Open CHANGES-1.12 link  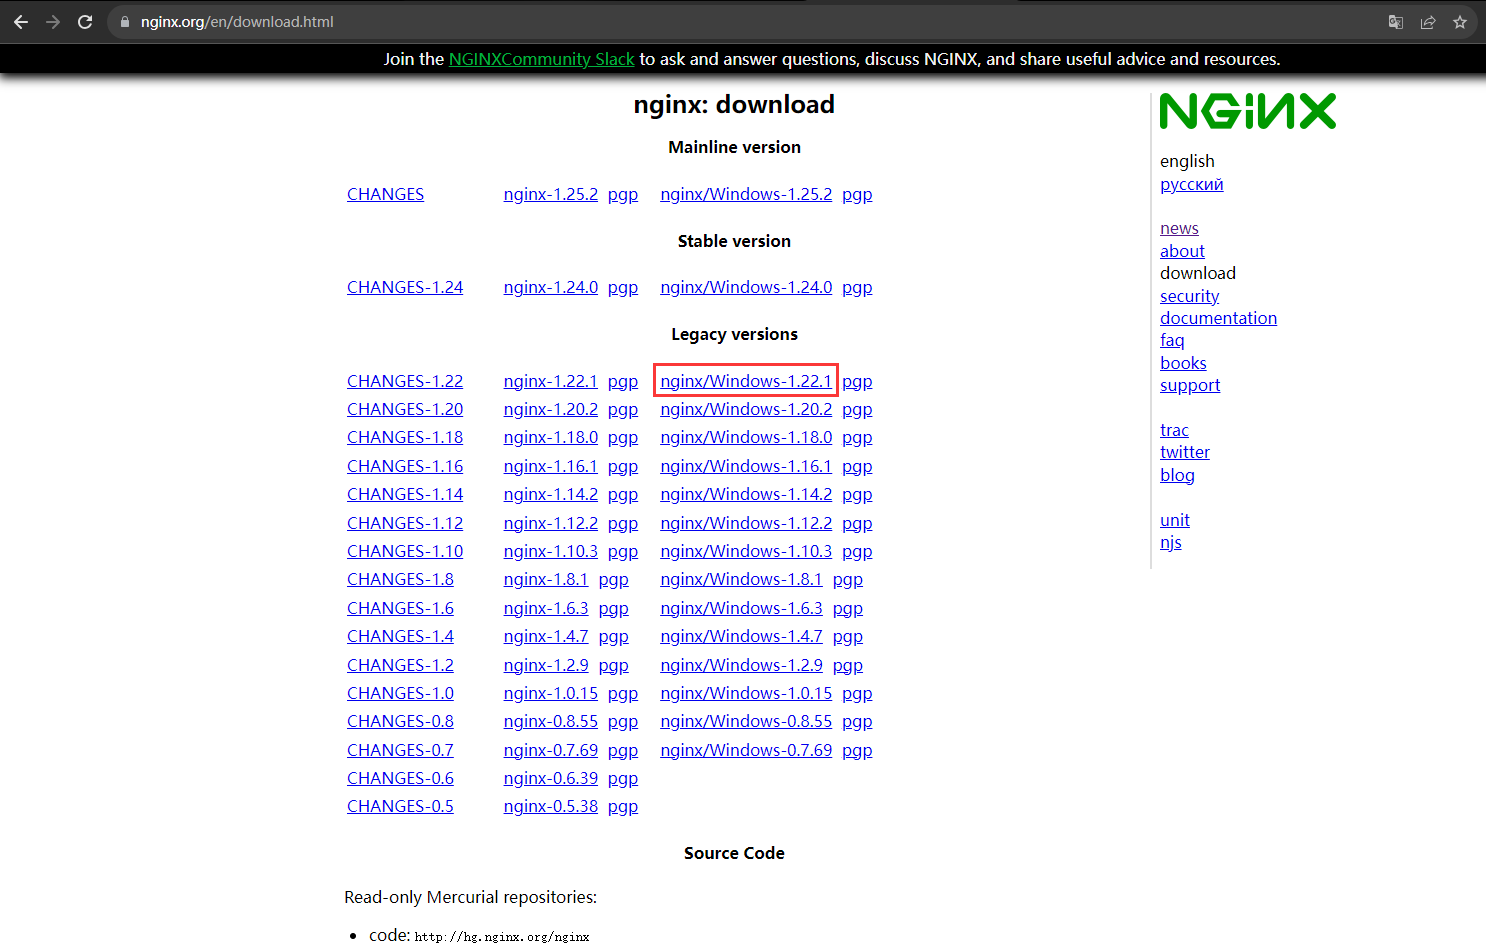(x=405, y=523)
